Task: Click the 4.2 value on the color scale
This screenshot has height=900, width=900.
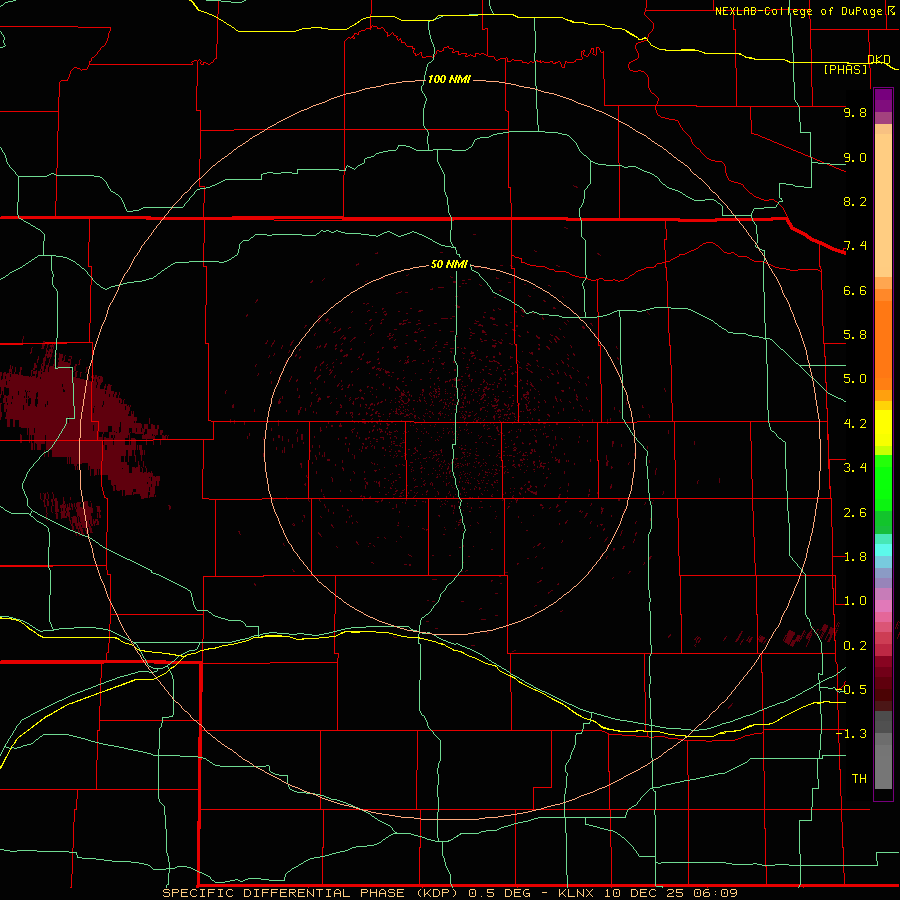Action: tap(855, 424)
